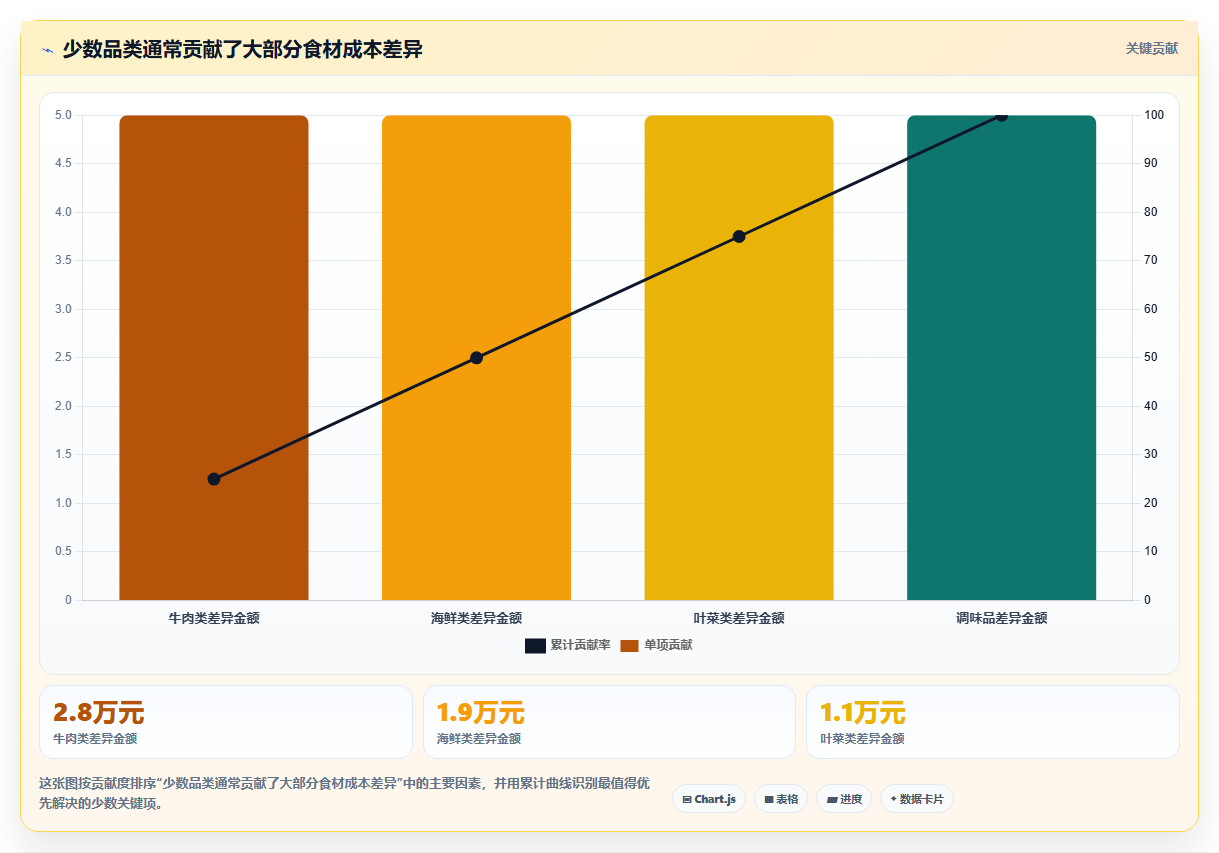Viewport: 1219px width, 853px height.
Task: Click the cumulative line point at 25
Action: pos(214,479)
